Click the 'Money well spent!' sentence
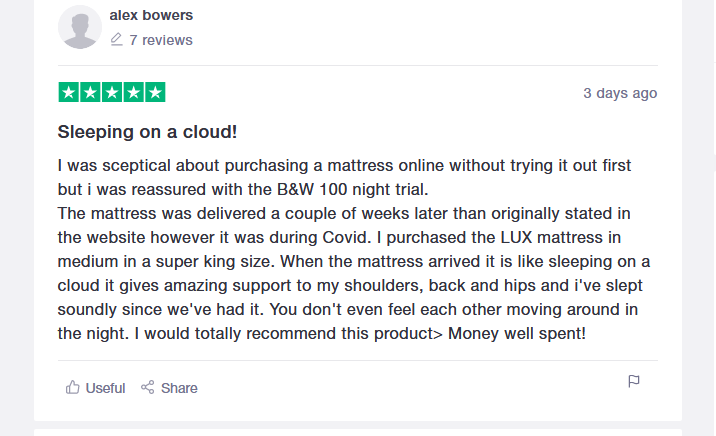This screenshot has width=716, height=436. 516,334
